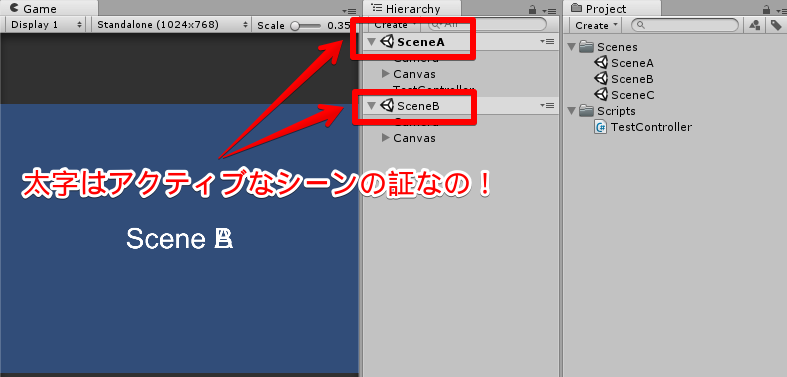Image resolution: width=787 pixels, height=377 pixels.
Task: Open the search by label filter icon
Action: point(775,25)
